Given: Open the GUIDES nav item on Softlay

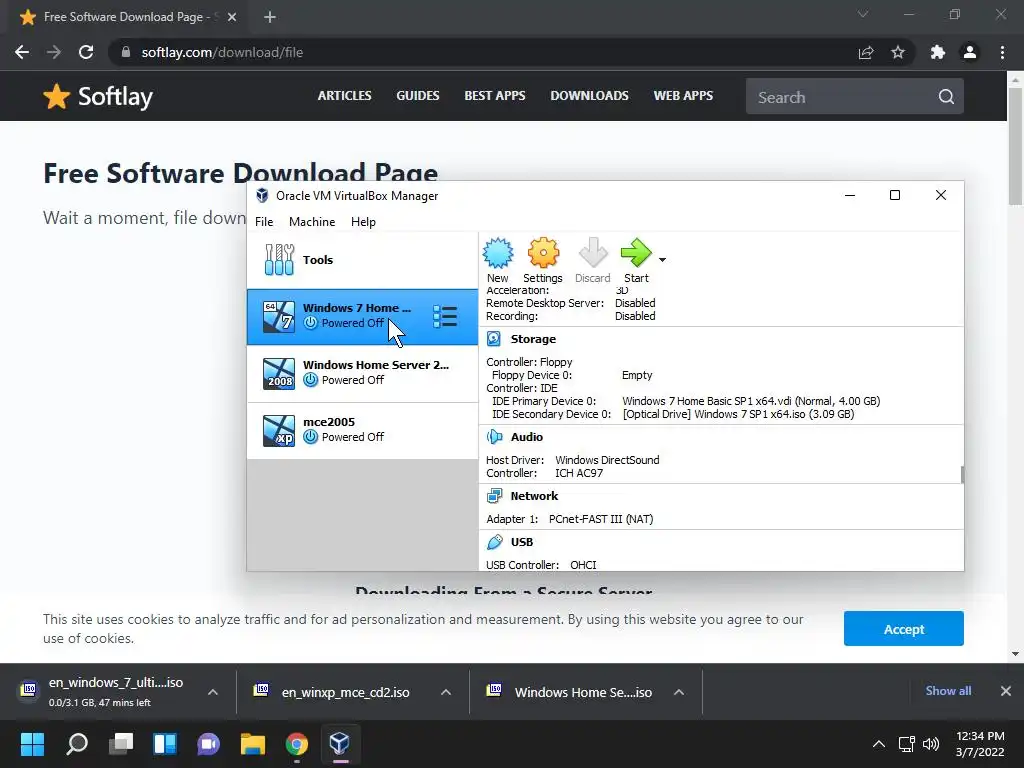Looking at the screenshot, I should point(417,96).
